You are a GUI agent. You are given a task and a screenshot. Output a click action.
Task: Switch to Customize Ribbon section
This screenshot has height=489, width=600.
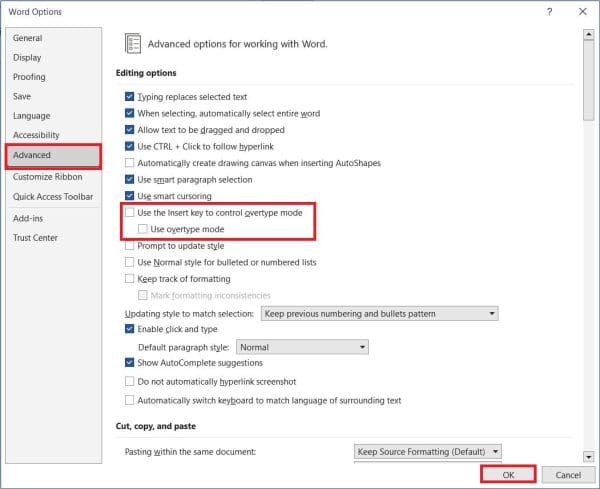click(47, 176)
